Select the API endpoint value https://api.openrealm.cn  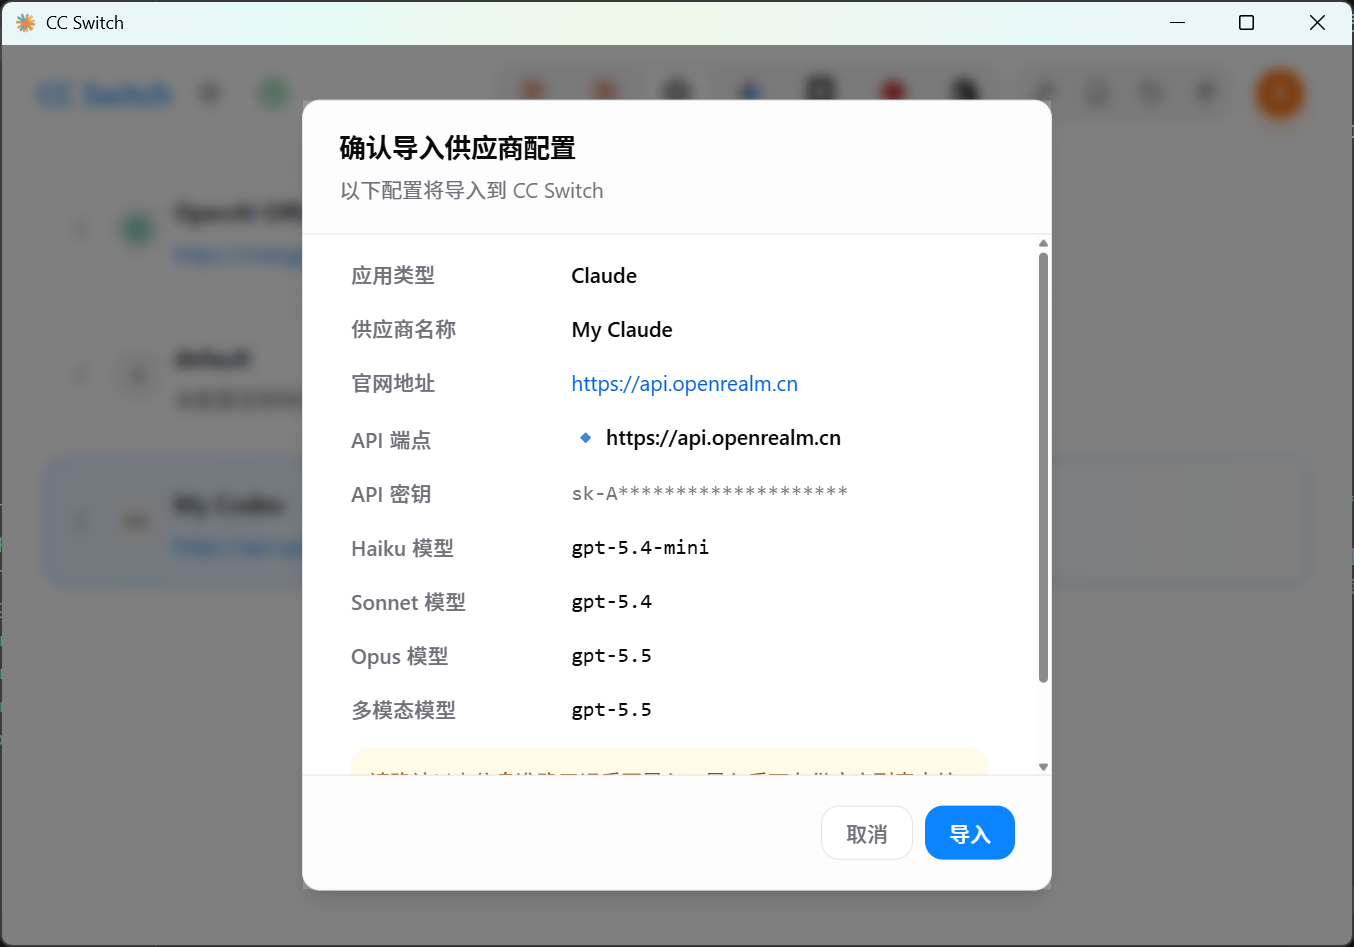723,438
